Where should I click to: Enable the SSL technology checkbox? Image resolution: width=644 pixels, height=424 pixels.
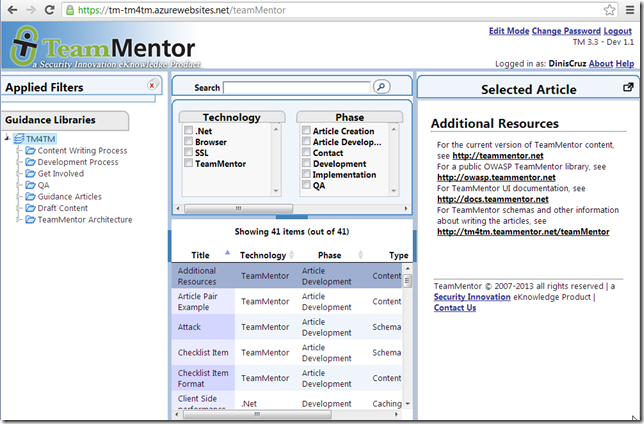(188, 153)
